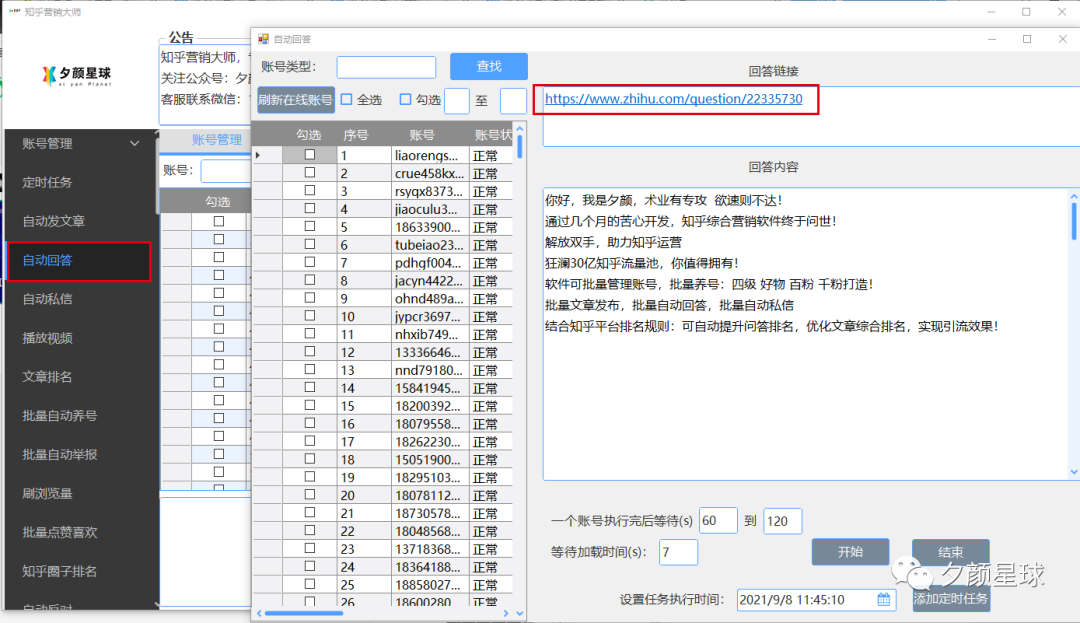The width and height of the screenshot is (1080, 623).
Task: Select account cell jacyn4422...
Action: (x=429, y=281)
